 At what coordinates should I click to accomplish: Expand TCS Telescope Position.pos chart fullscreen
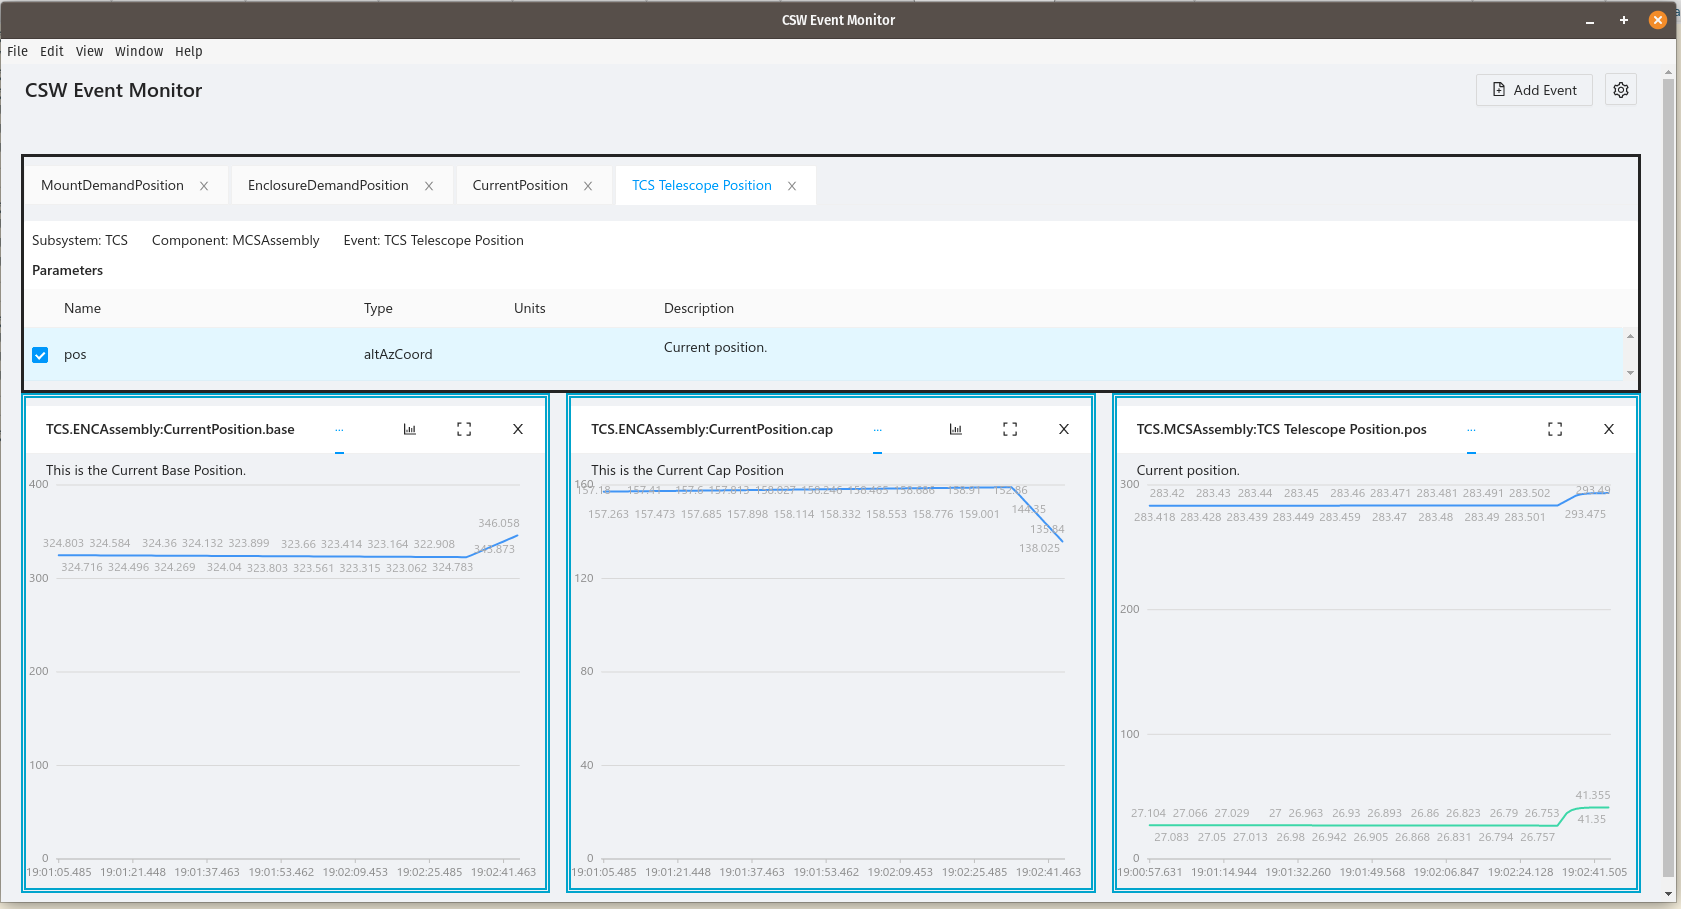click(x=1555, y=429)
